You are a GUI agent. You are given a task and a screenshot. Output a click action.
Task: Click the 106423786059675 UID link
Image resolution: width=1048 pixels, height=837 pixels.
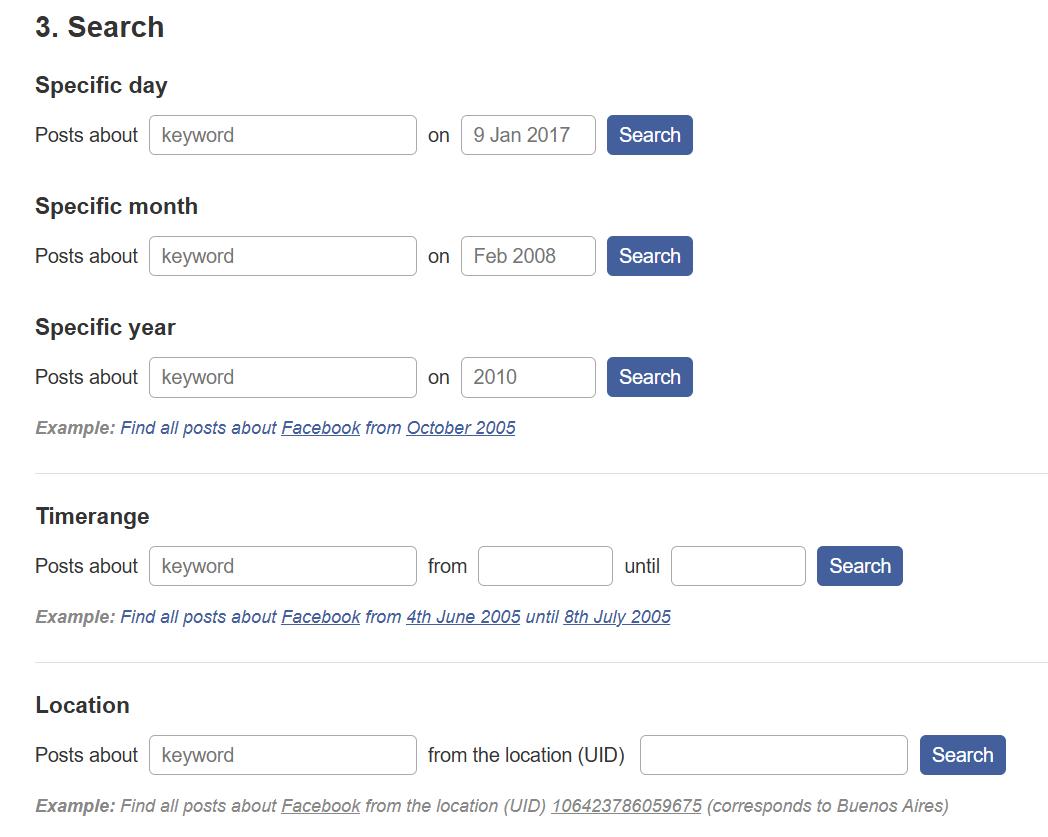point(626,806)
